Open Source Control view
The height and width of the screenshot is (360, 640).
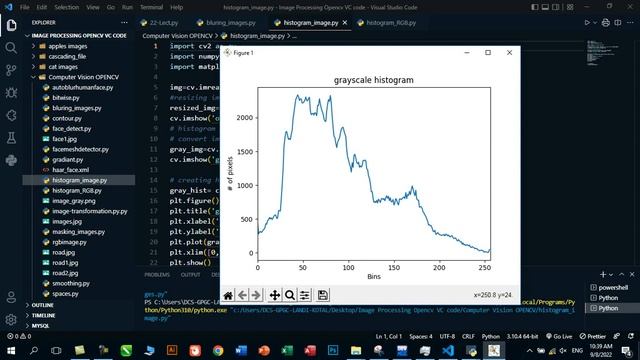[x=11, y=70]
